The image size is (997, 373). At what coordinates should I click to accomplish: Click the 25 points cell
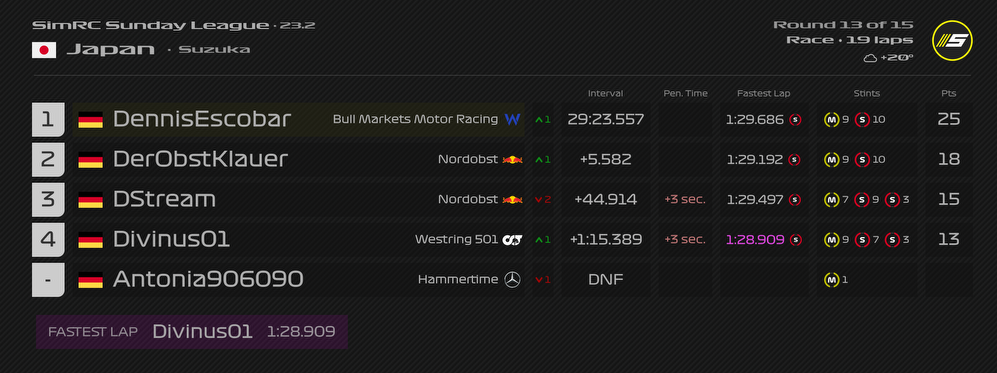949,119
